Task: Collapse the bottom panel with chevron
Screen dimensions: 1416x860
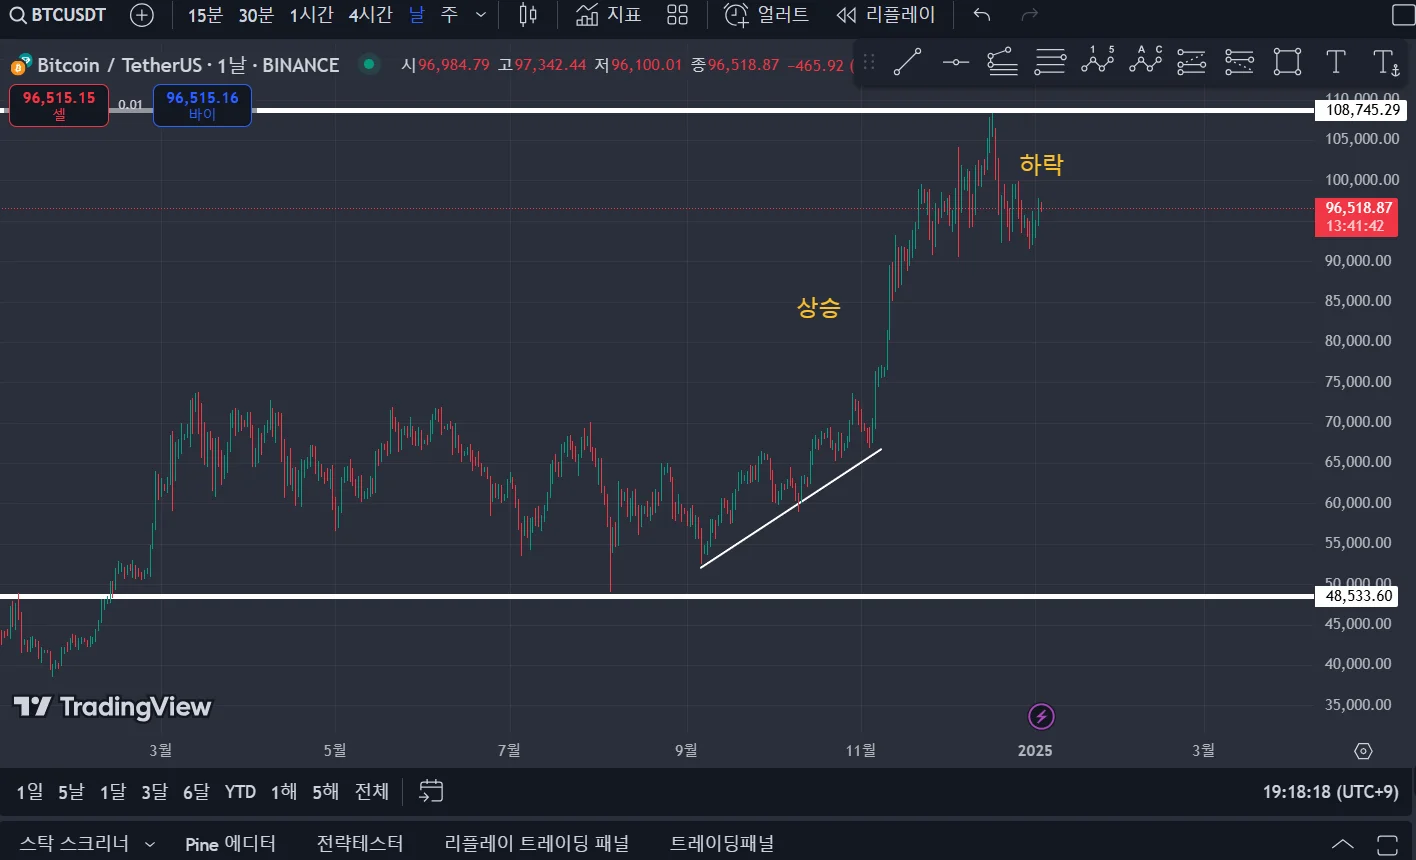Action: (1343, 844)
